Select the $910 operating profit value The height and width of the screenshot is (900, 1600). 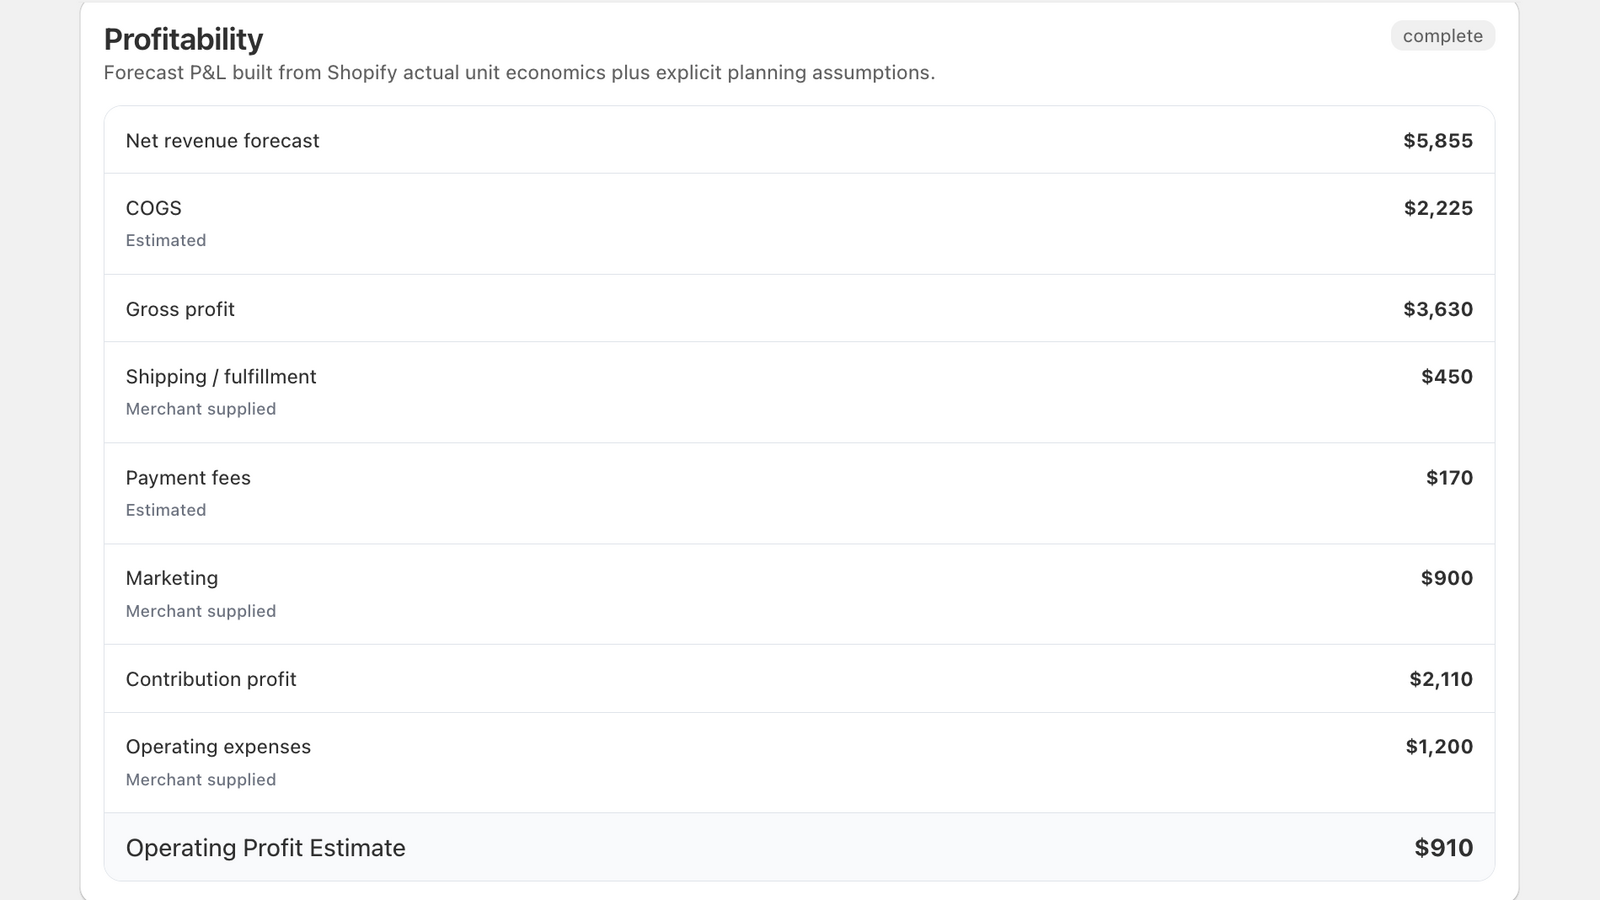pos(1443,848)
